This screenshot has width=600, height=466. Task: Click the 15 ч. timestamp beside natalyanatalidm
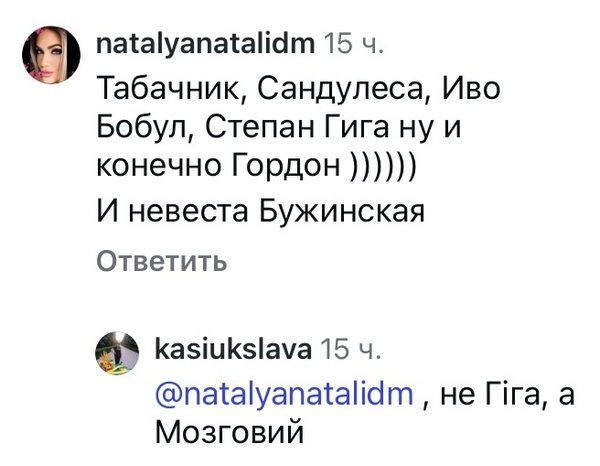click(x=354, y=44)
